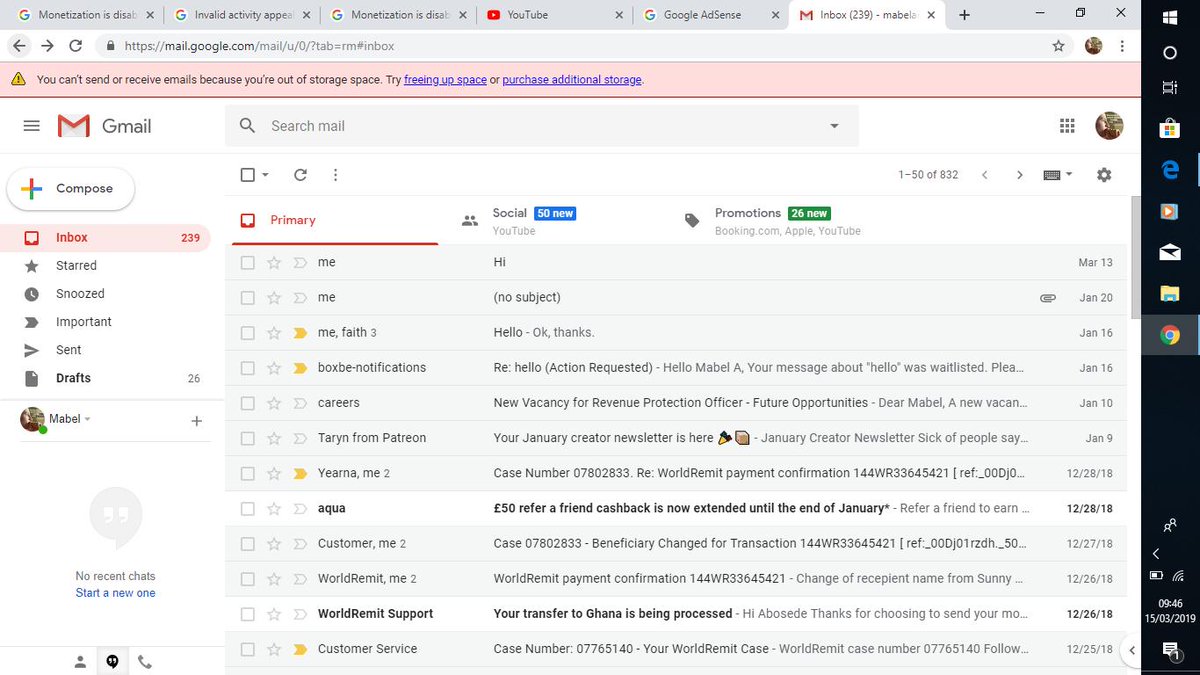This screenshot has height=675, width=1200.
Task: Star the email from careers
Action: pos(274,403)
